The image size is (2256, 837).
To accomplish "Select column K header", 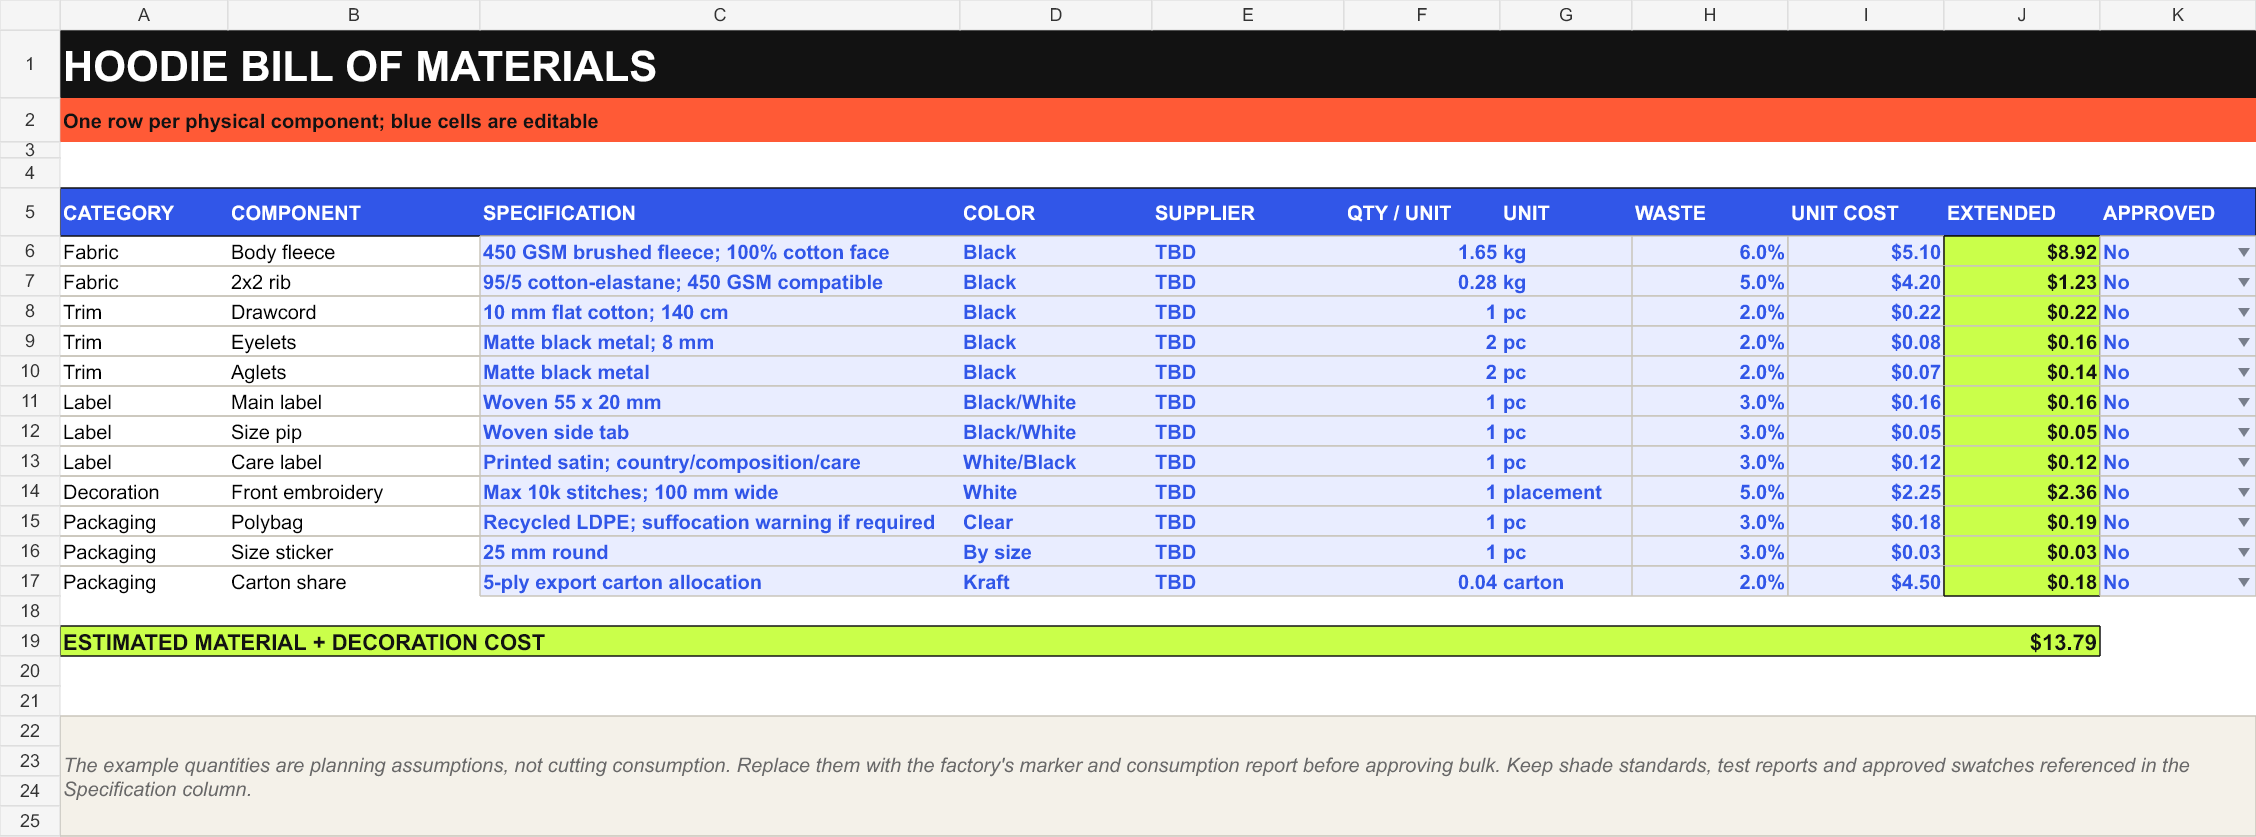I will [2178, 15].
